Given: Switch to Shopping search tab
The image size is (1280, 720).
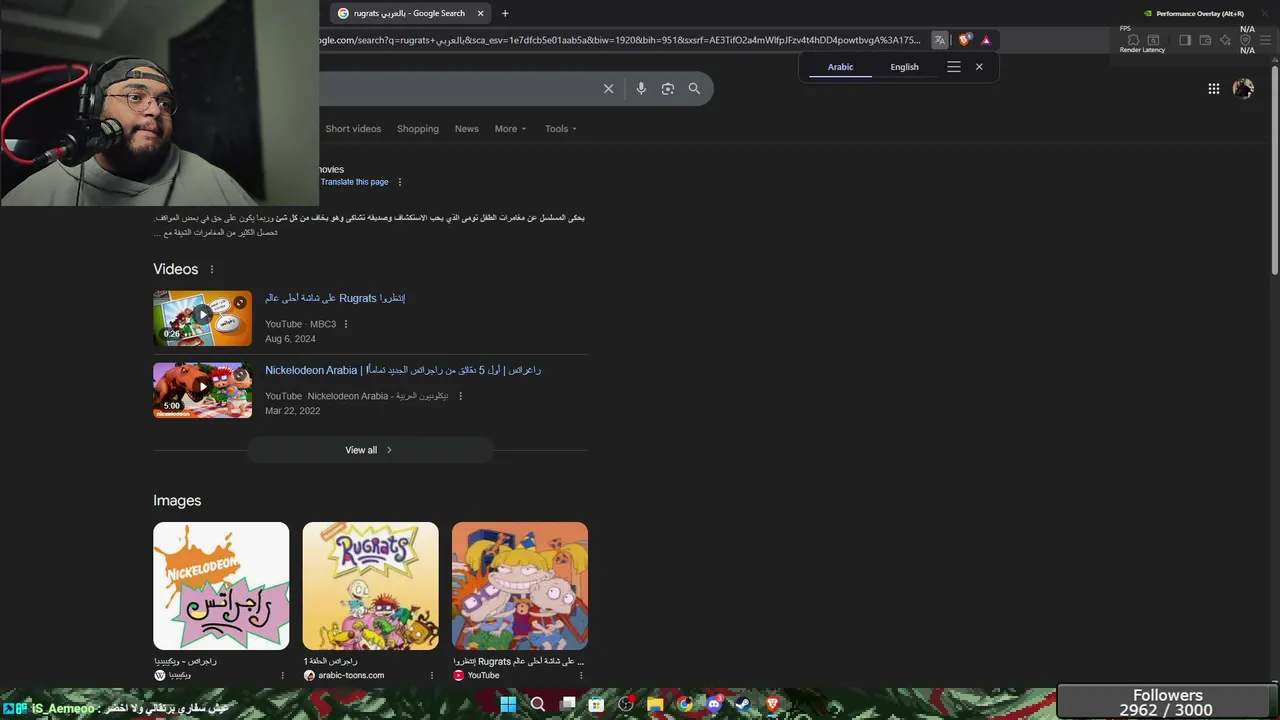Looking at the screenshot, I should [x=418, y=129].
